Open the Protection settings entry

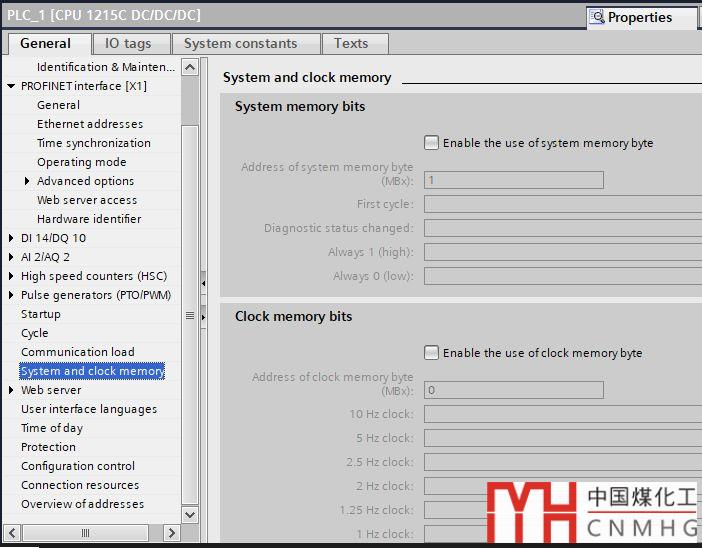pos(48,447)
